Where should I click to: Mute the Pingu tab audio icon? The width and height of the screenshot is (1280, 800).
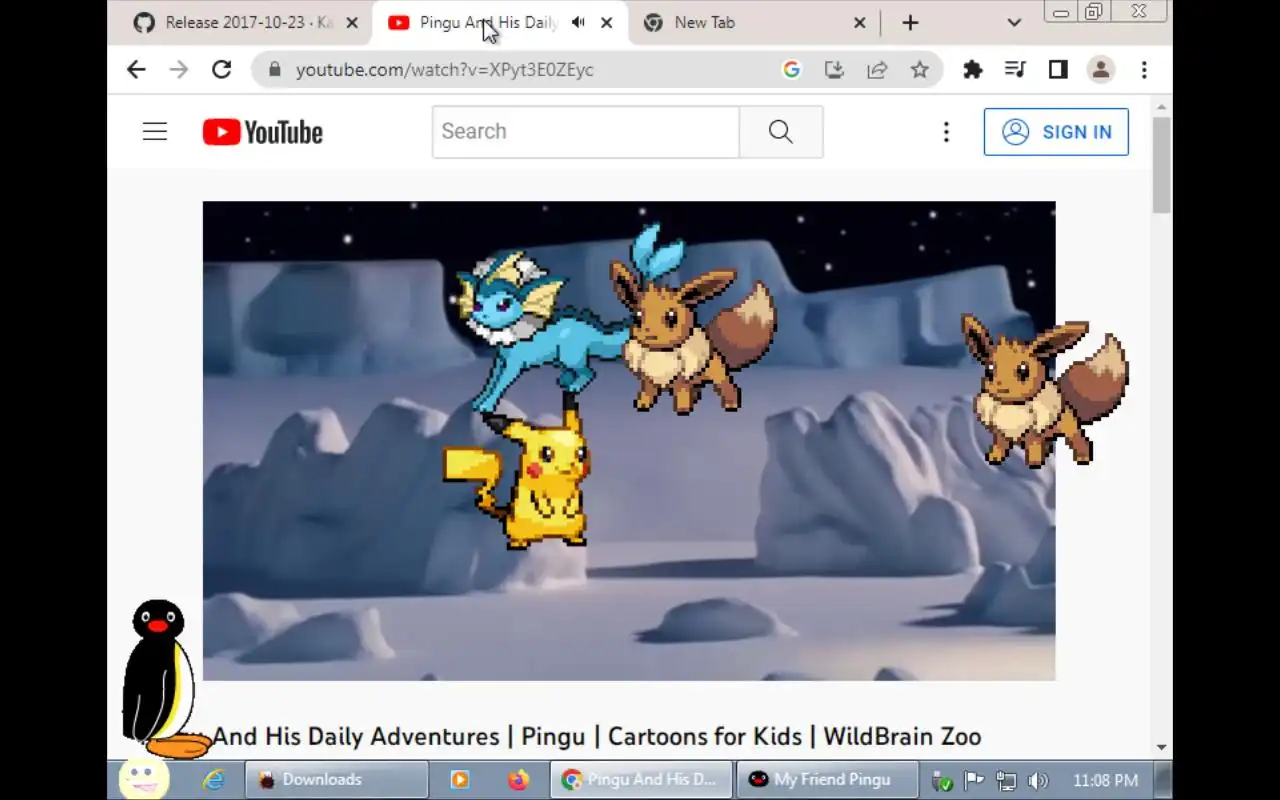pos(578,23)
